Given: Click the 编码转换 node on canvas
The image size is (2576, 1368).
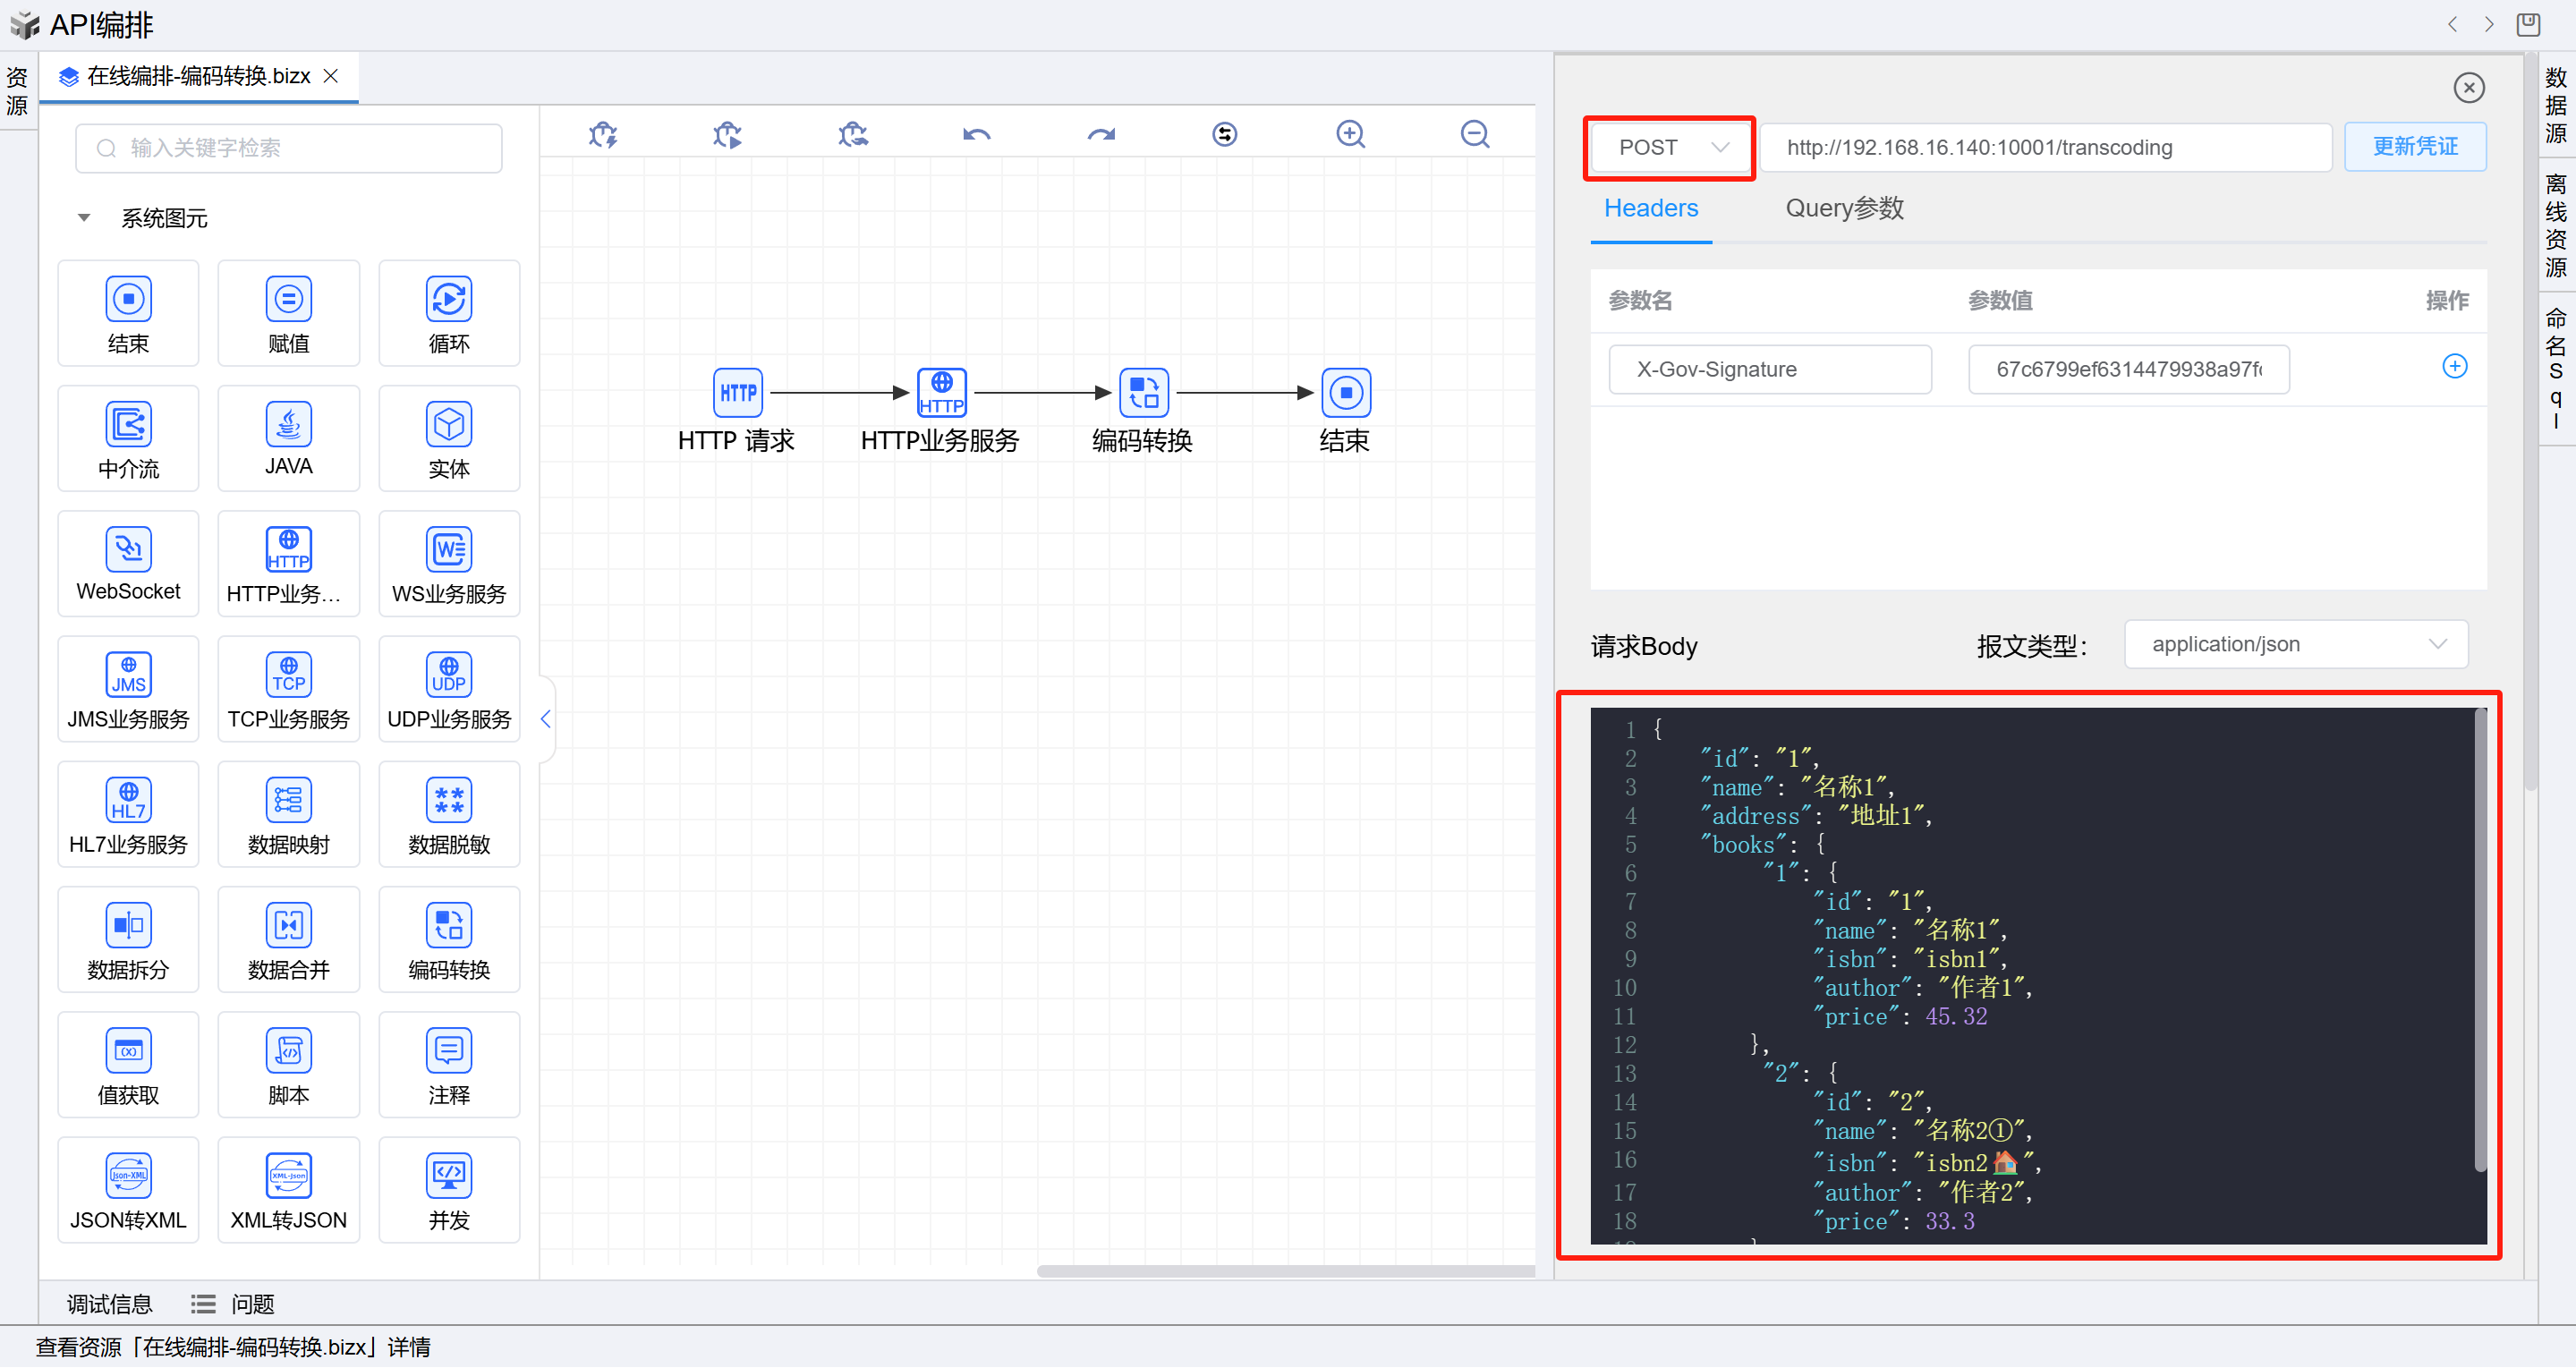Looking at the screenshot, I should point(1143,393).
